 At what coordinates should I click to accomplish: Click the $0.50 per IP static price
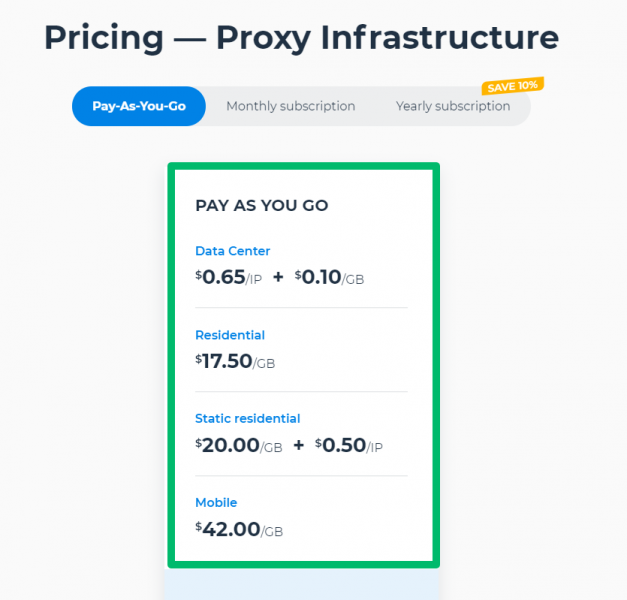tap(349, 445)
